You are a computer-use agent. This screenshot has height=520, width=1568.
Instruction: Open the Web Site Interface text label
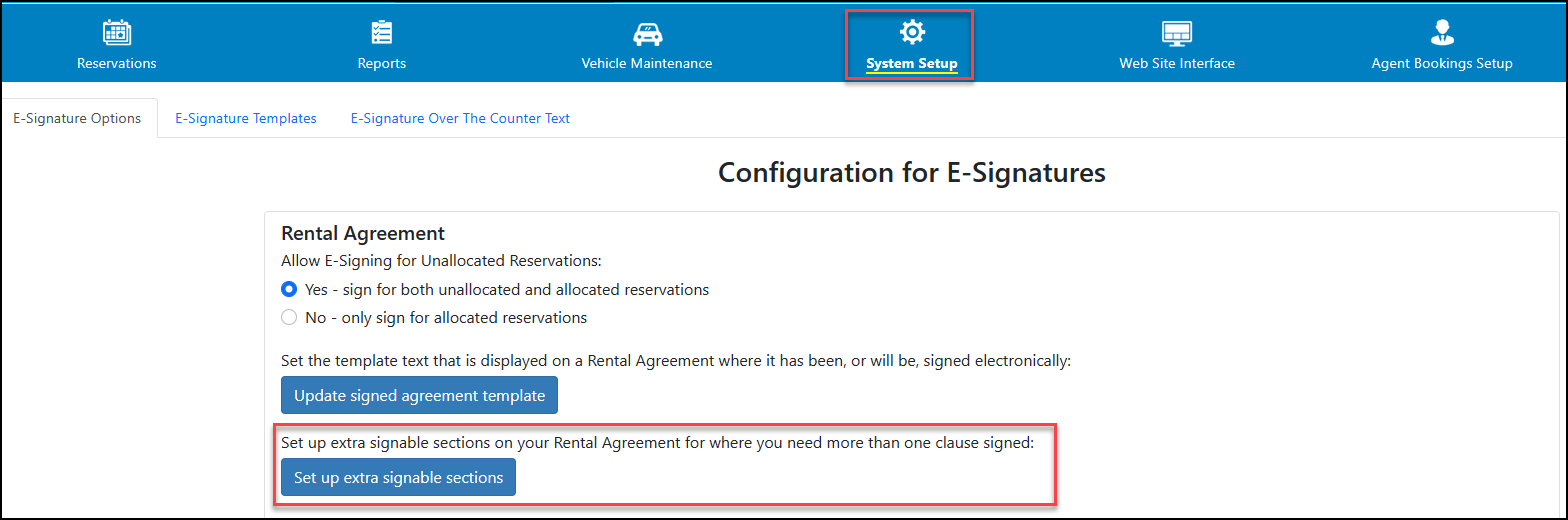coord(1177,63)
